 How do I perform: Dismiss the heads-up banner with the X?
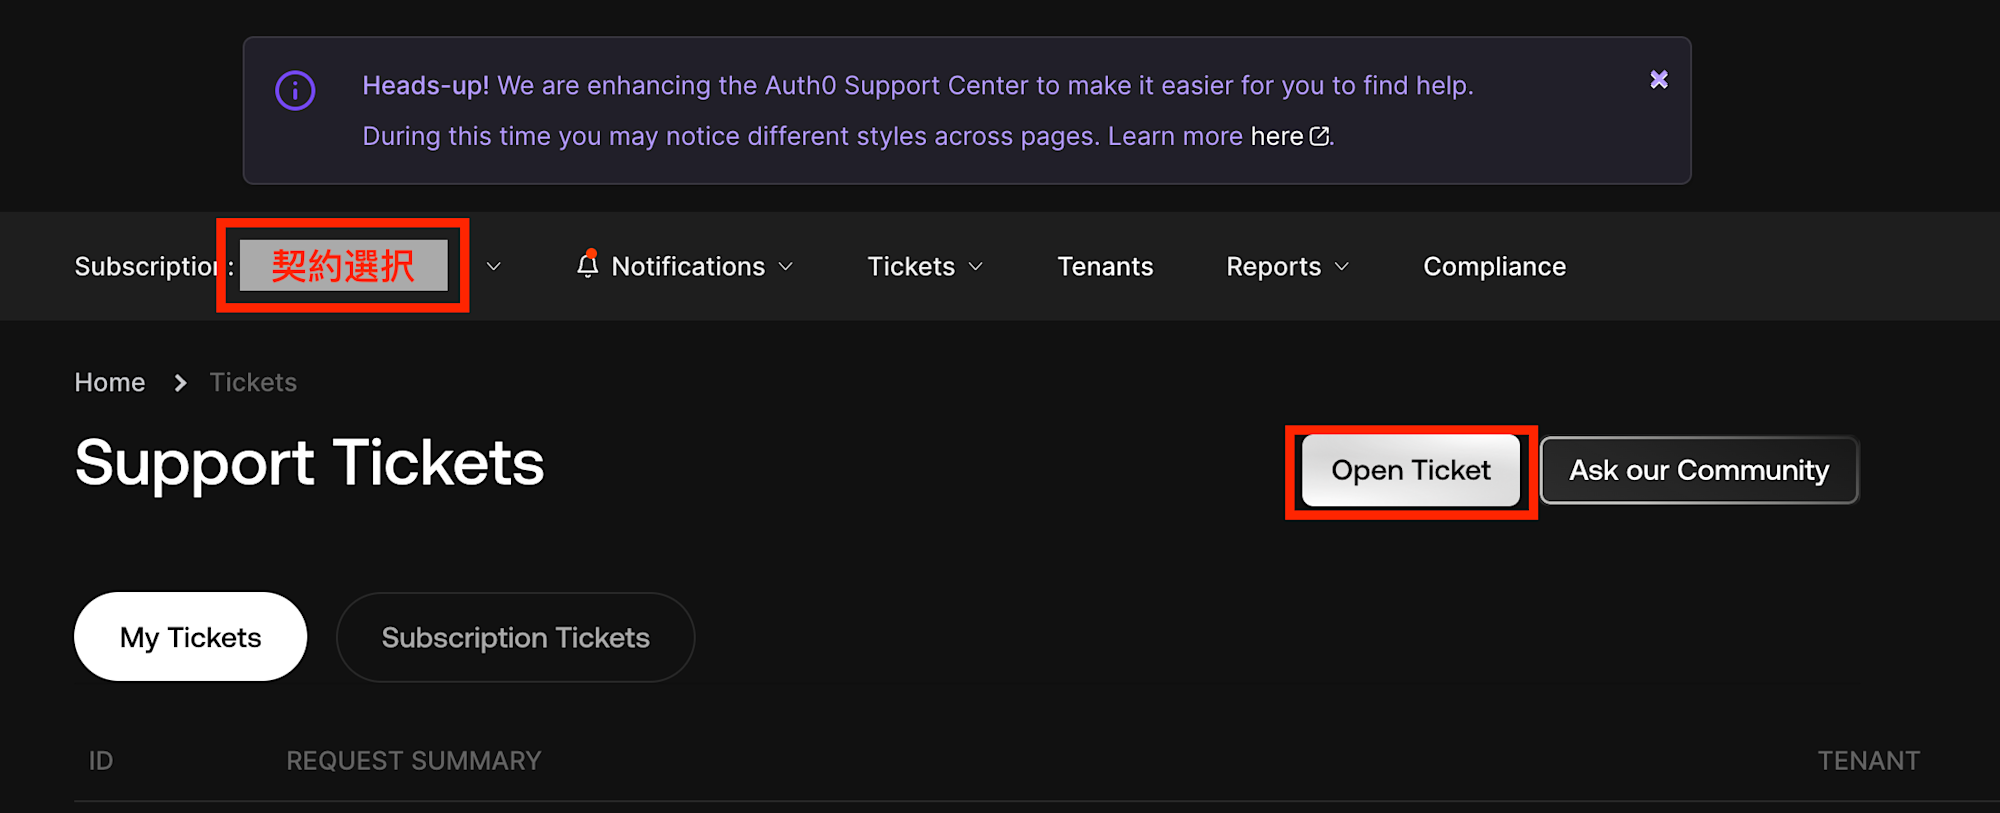click(x=1659, y=80)
